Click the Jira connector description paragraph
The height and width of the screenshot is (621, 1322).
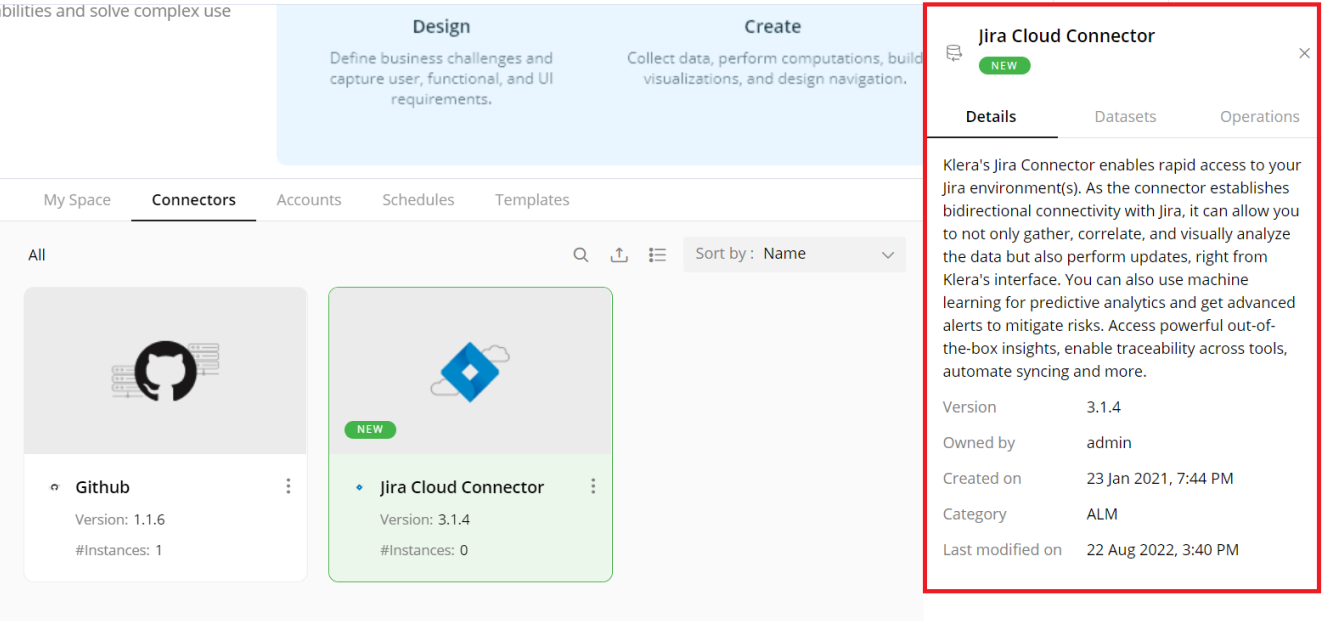coord(1121,268)
